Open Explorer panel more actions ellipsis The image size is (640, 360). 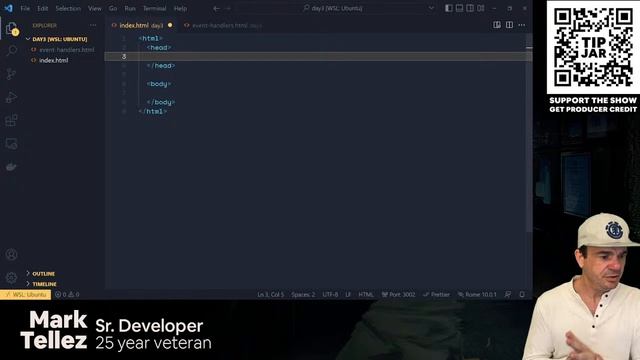(x=93, y=25)
